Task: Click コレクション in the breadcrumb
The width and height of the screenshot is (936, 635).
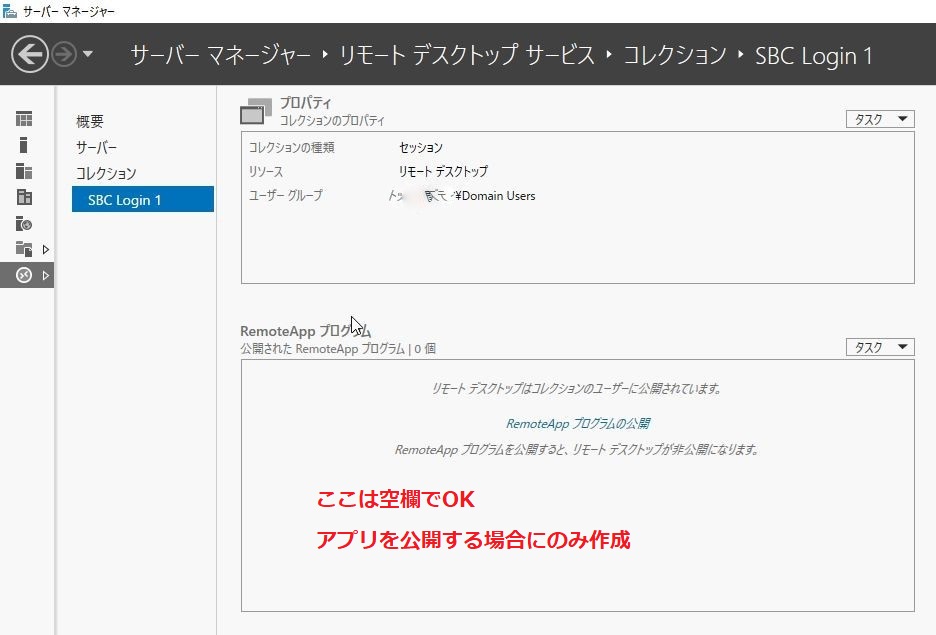Action: click(x=675, y=55)
